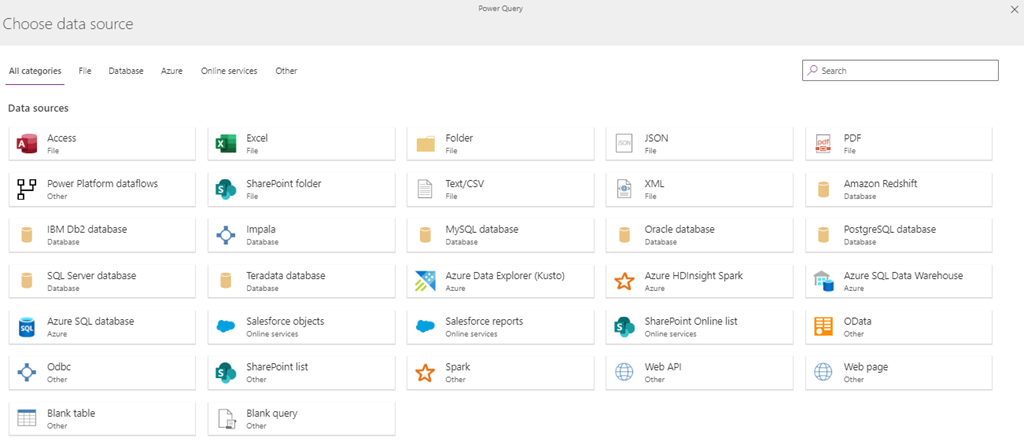Pick the Excel label text

pos(257,138)
